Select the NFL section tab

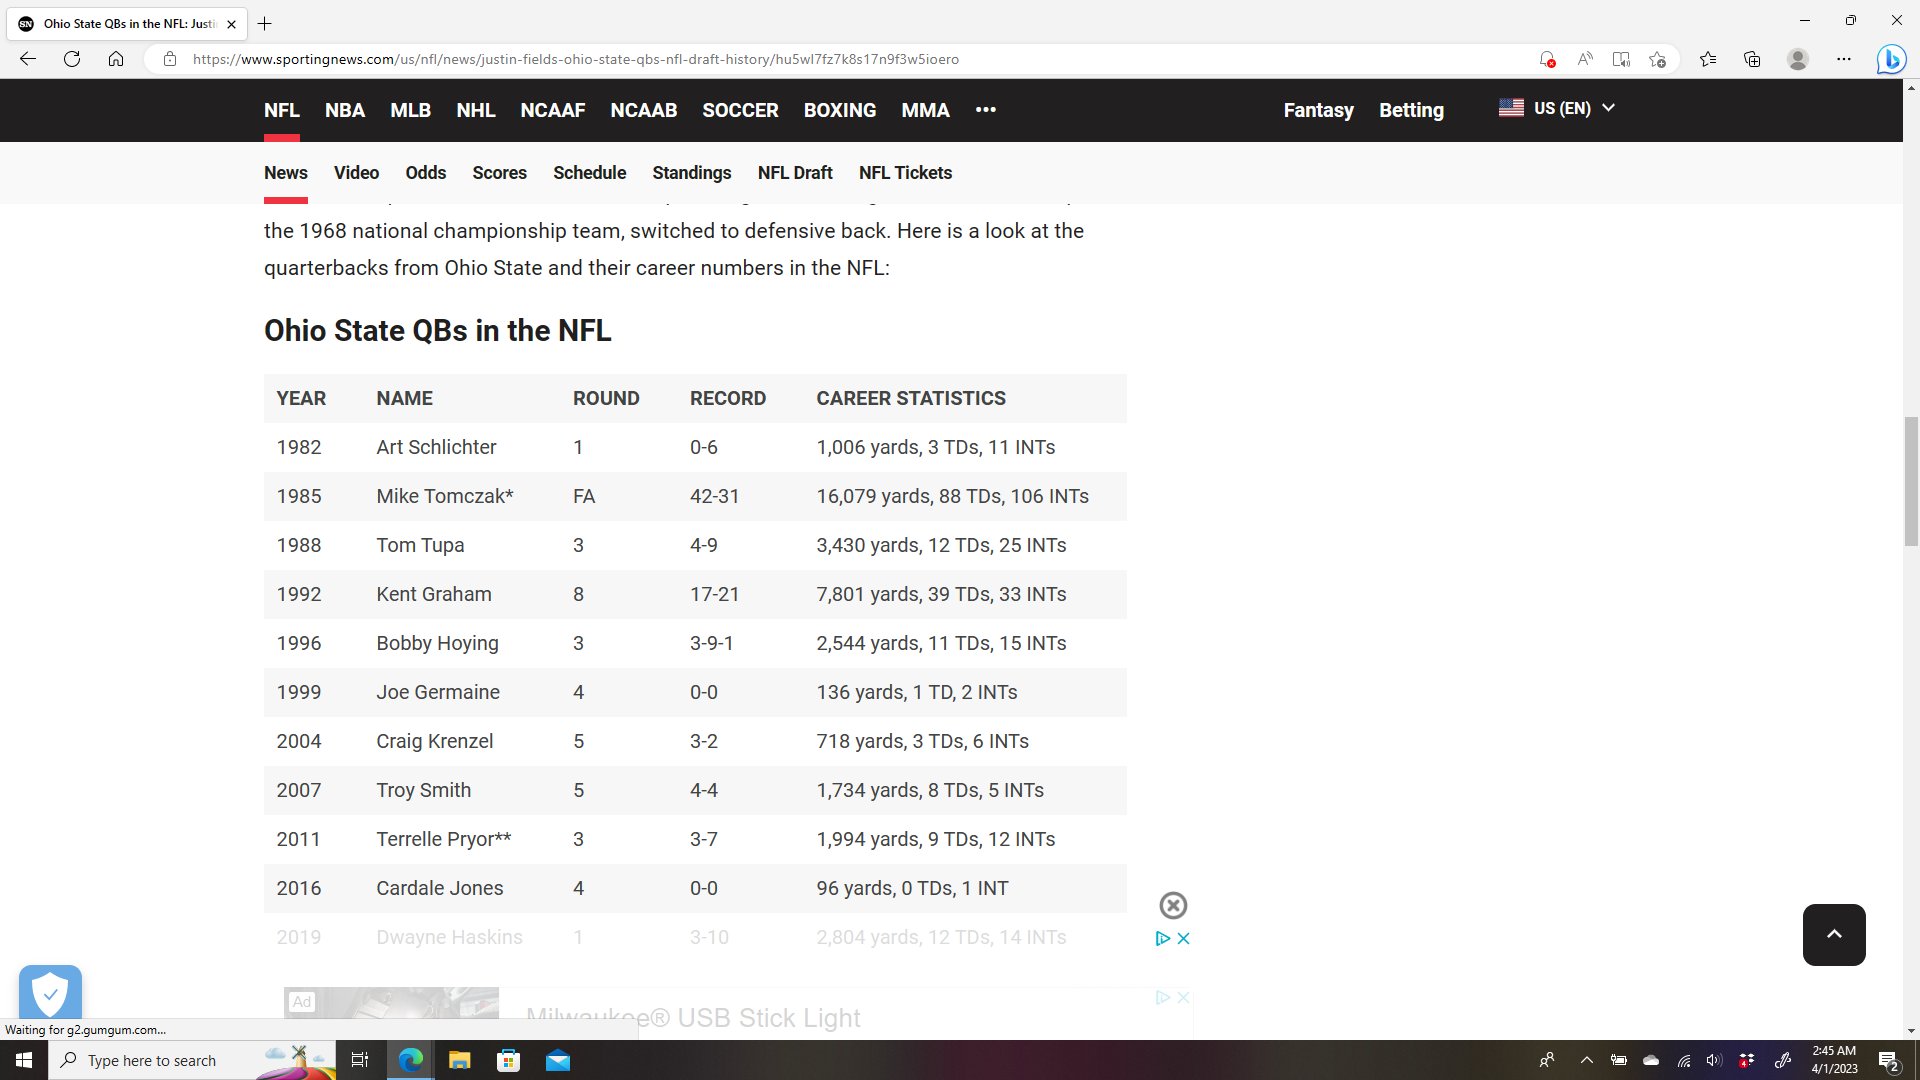click(282, 110)
